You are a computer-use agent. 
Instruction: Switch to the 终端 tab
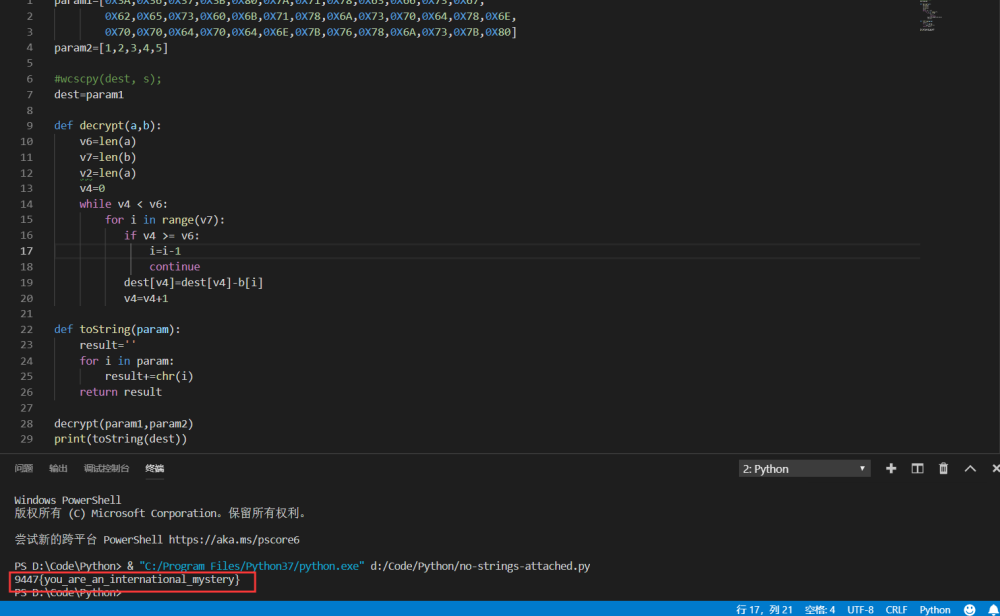[x=154, y=468]
